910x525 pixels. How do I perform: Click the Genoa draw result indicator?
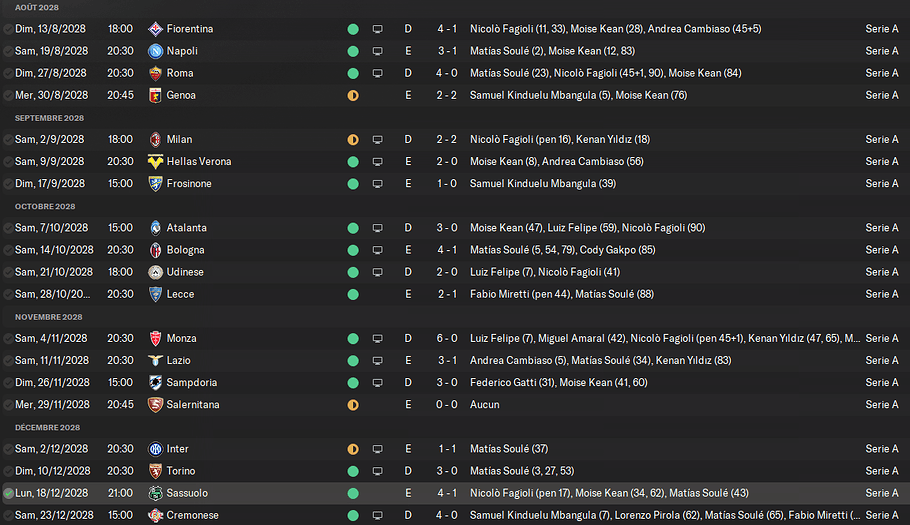pyautogui.click(x=353, y=95)
